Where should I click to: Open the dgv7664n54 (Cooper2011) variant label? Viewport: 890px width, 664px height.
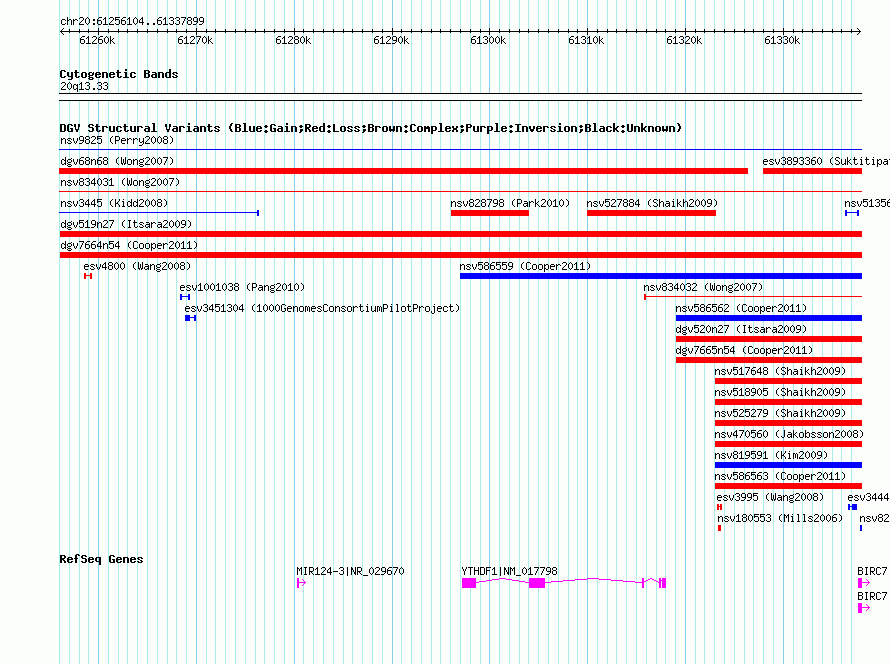pyautogui.click(x=129, y=245)
